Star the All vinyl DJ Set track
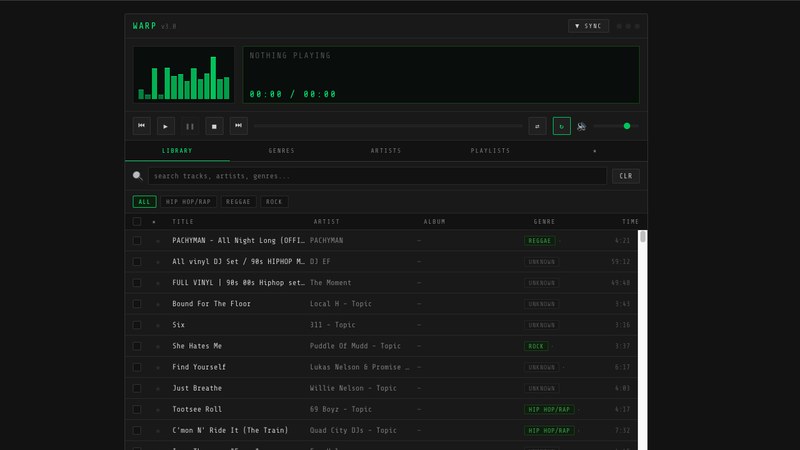The image size is (800, 450). click(x=158, y=262)
